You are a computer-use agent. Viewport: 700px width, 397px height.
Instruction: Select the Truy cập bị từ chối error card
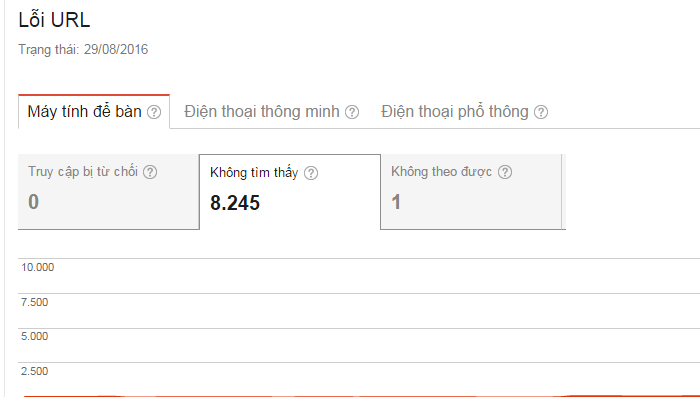point(108,192)
